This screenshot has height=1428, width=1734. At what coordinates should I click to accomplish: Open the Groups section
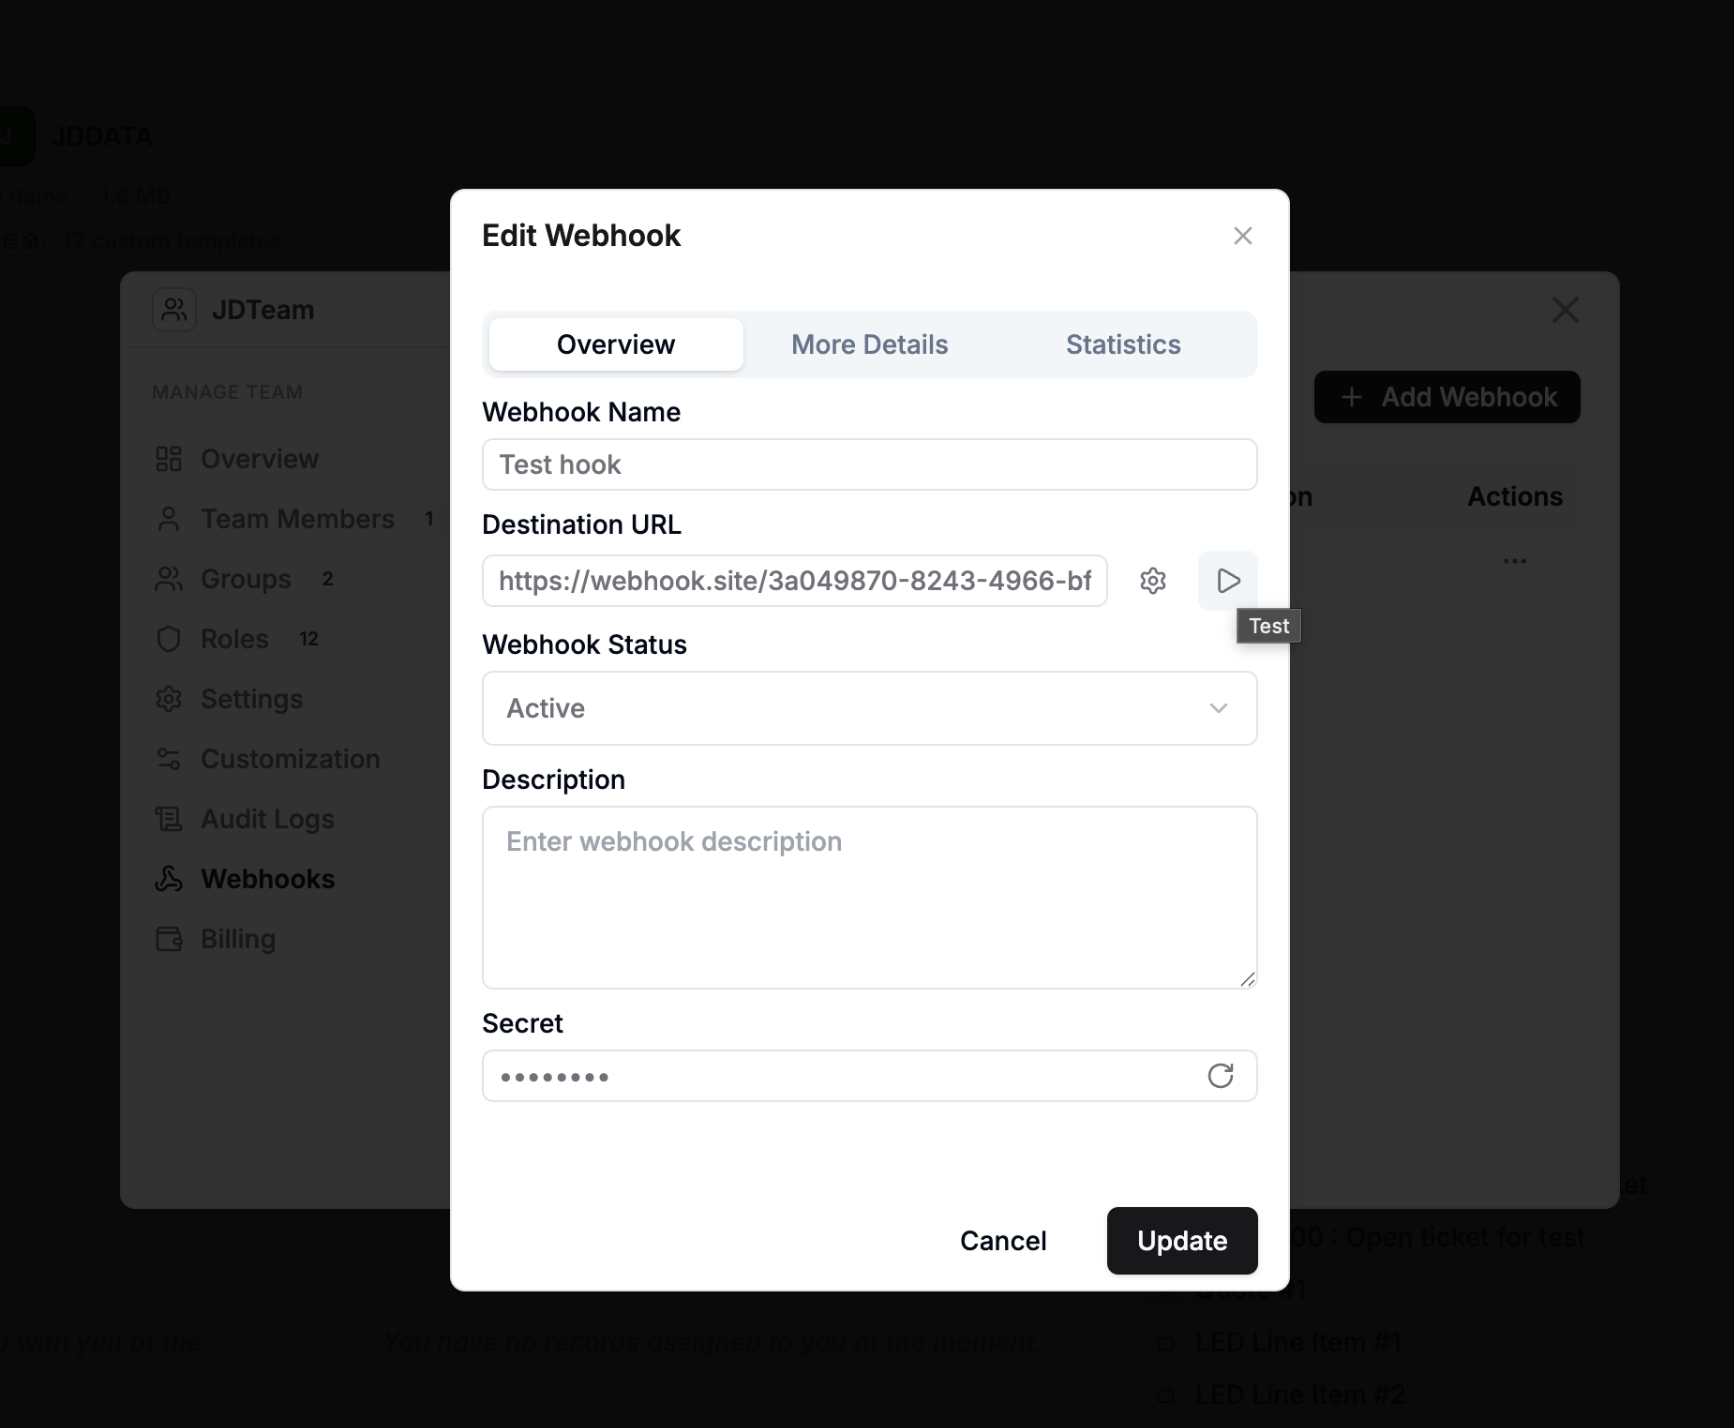tap(246, 579)
